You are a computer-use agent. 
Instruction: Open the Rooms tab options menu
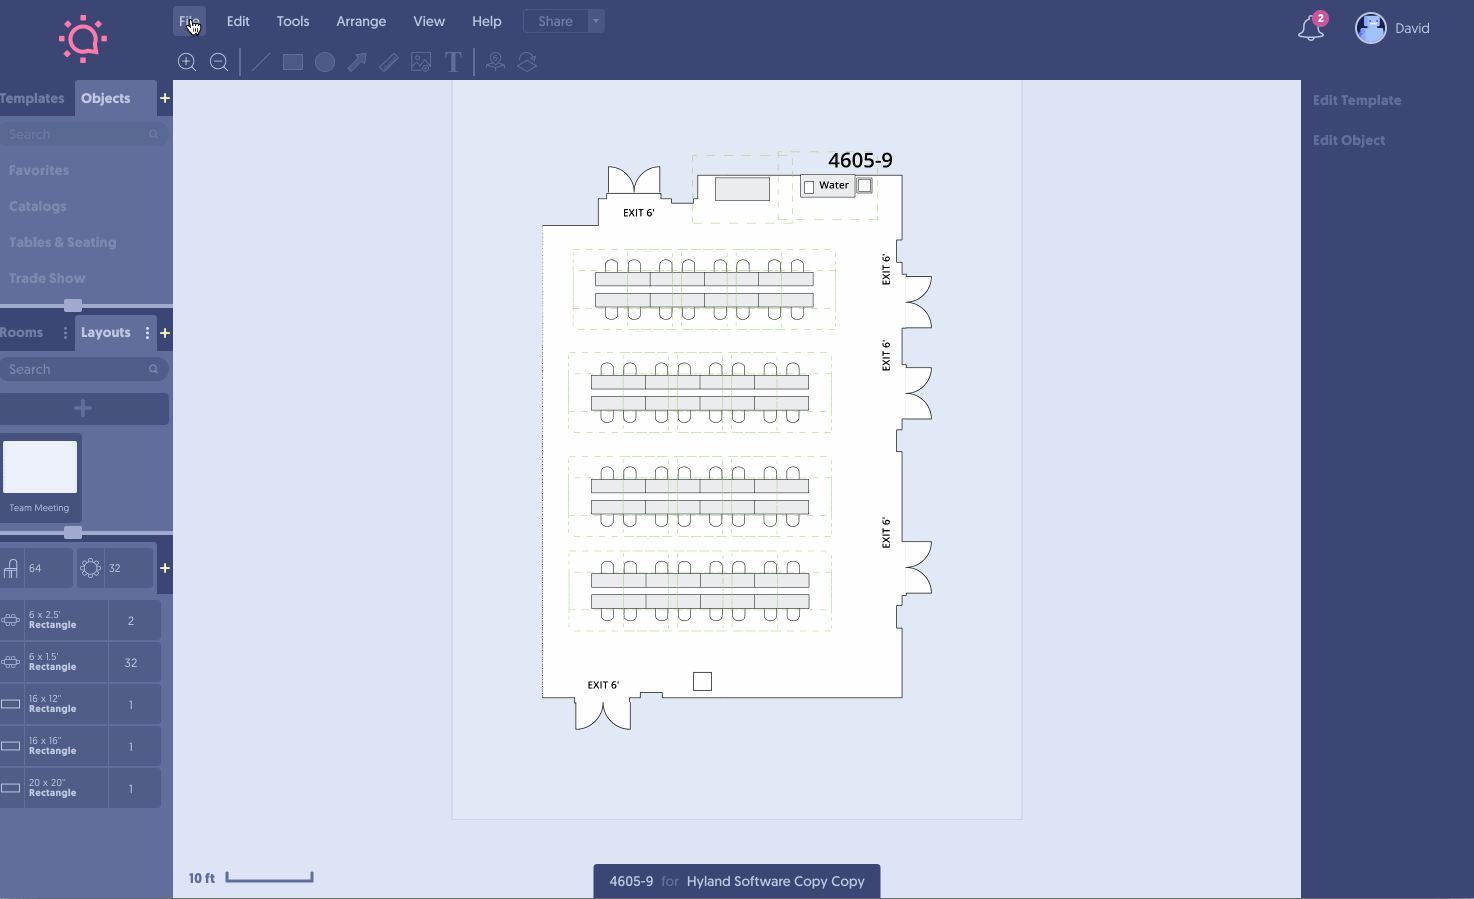click(x=66, y=333)
